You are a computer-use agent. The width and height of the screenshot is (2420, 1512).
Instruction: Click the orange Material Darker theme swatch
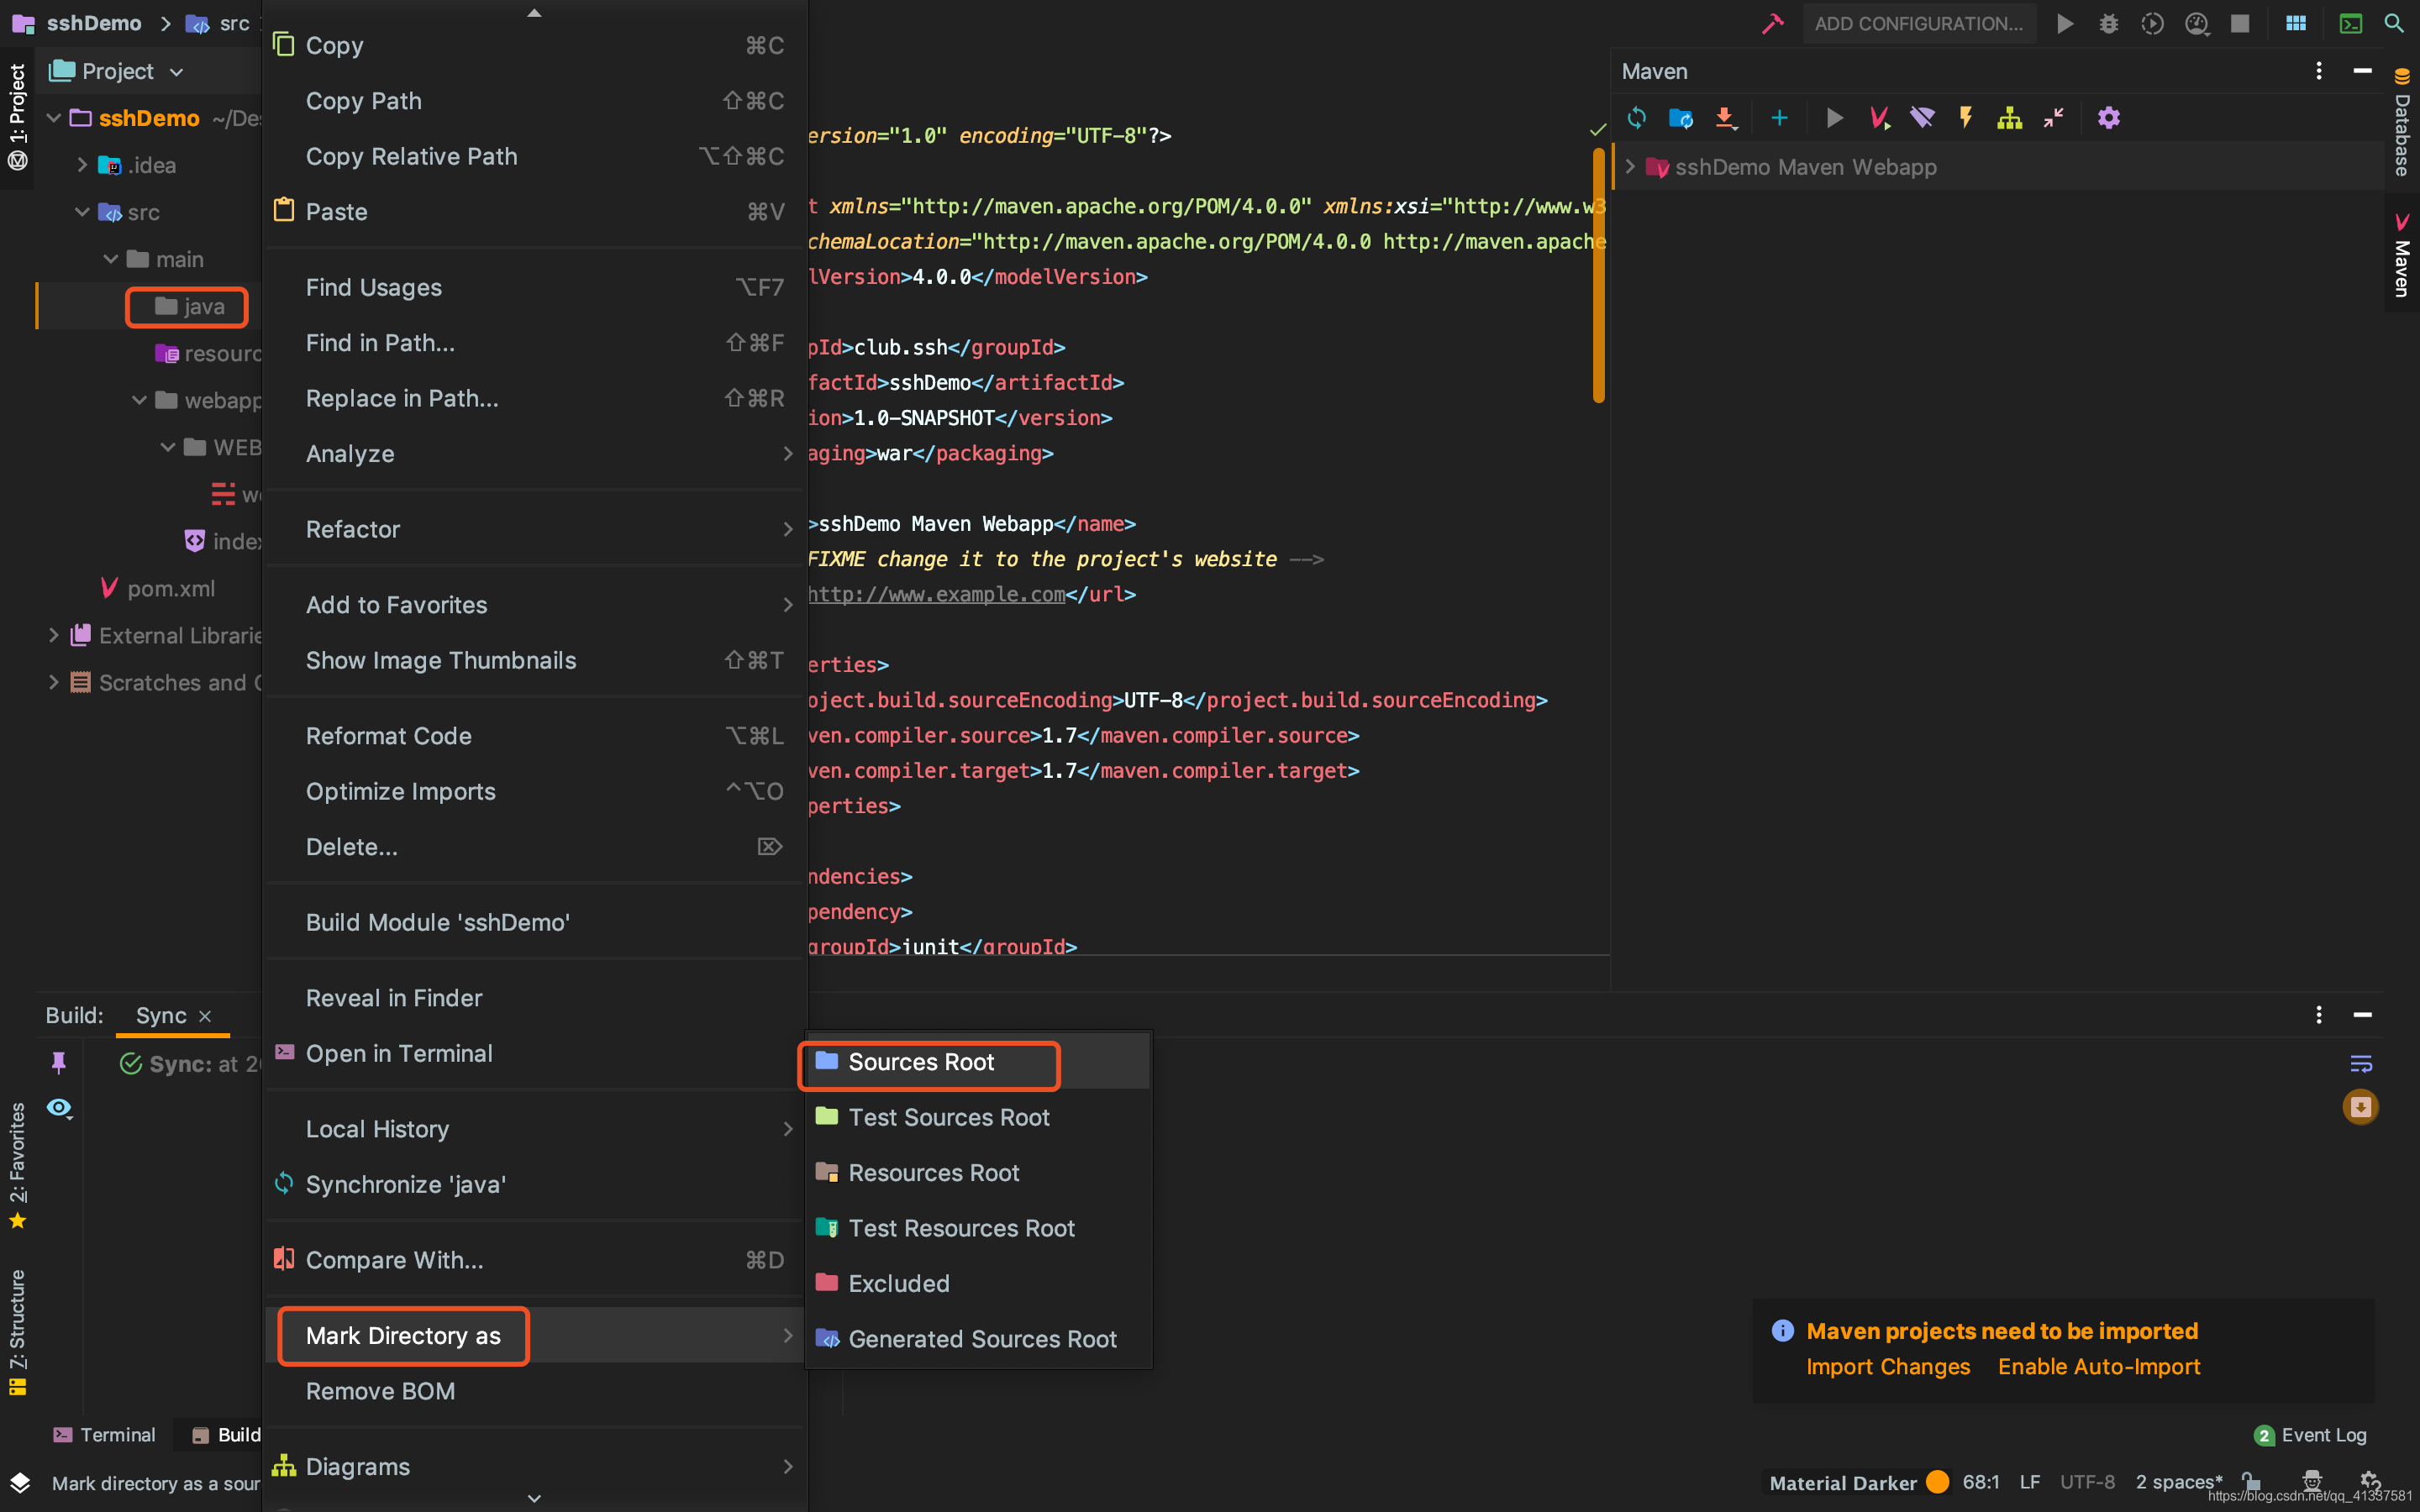point(1938,1482)
